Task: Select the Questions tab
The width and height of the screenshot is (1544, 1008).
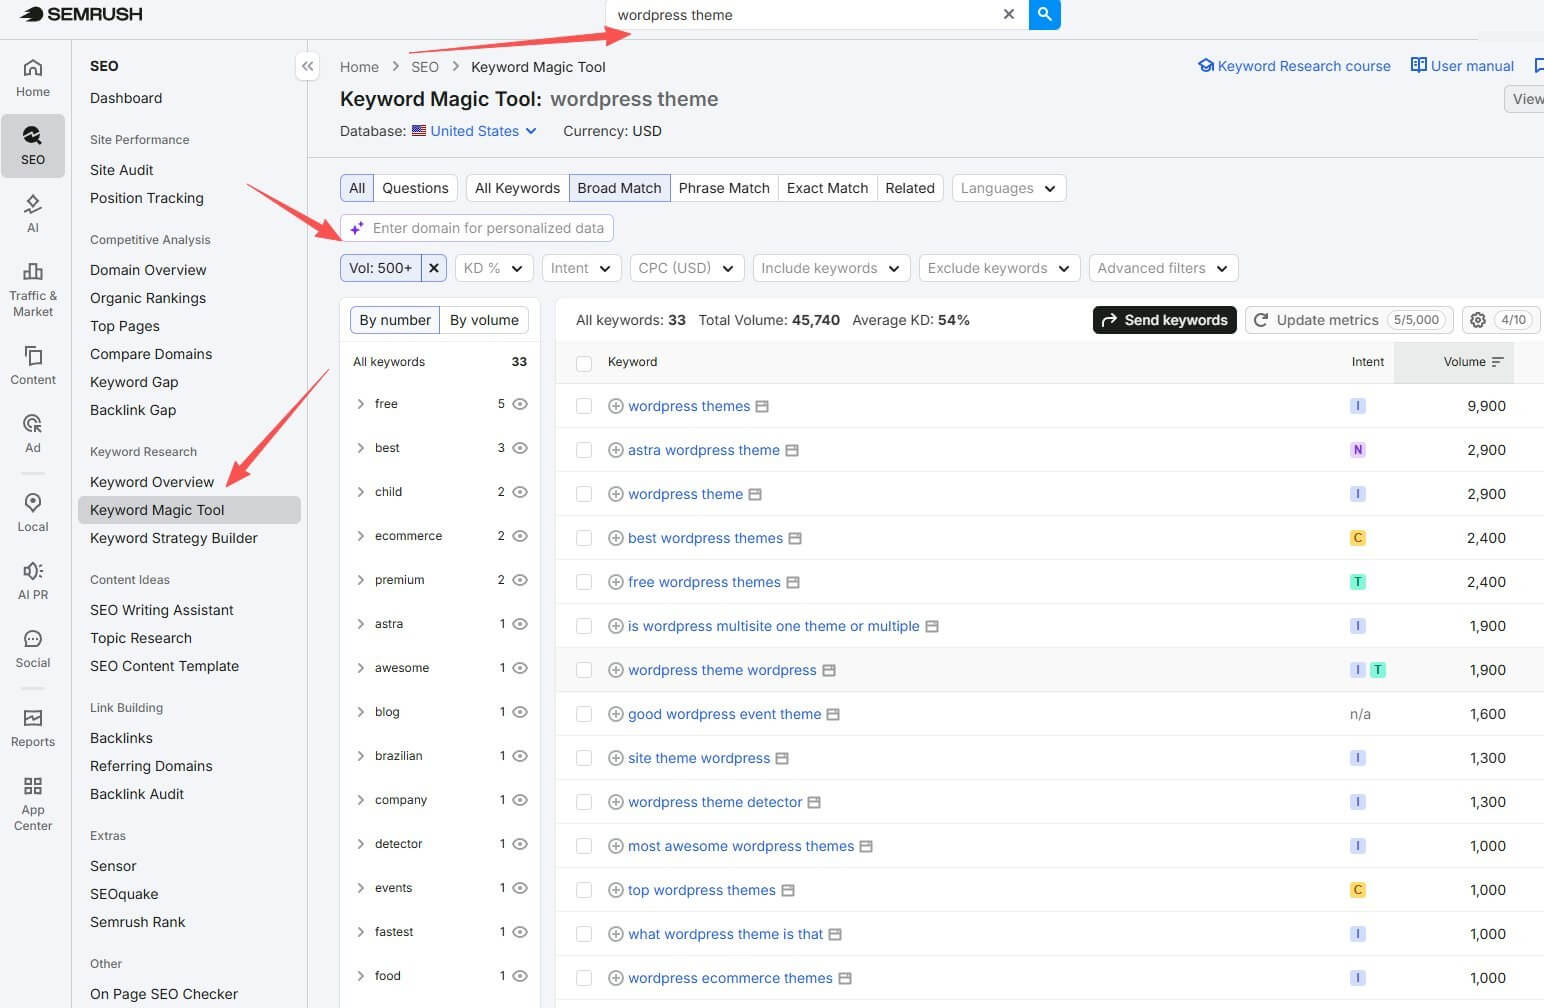Action: (x=415, y=188)
